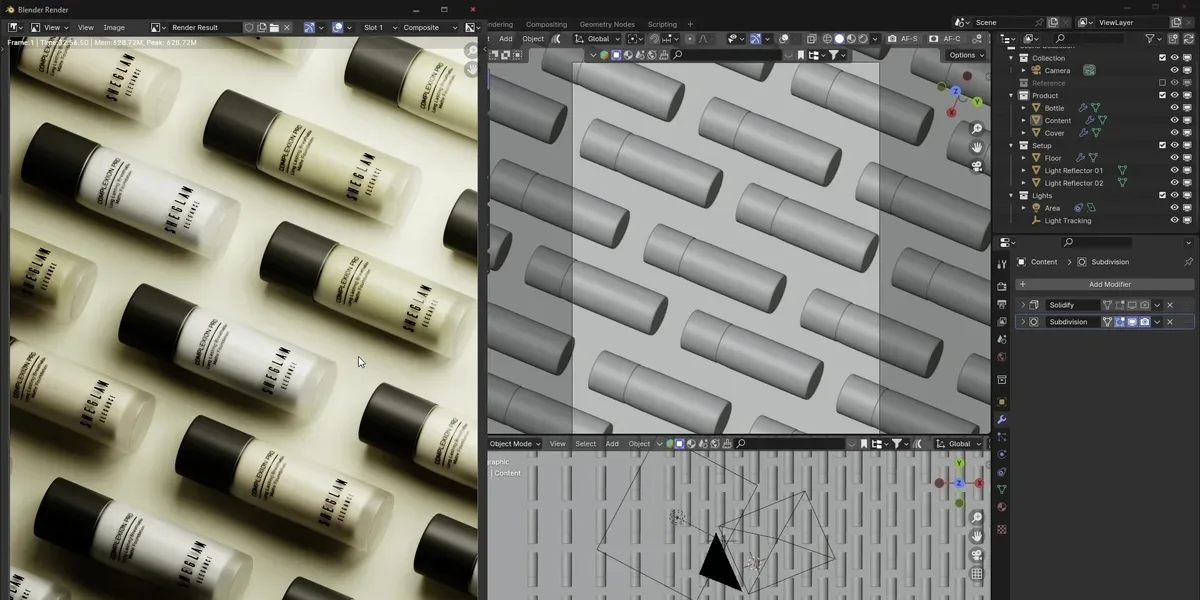
Task: Open the Modifier Properties wrench tab
Action: pos(1002,419)
